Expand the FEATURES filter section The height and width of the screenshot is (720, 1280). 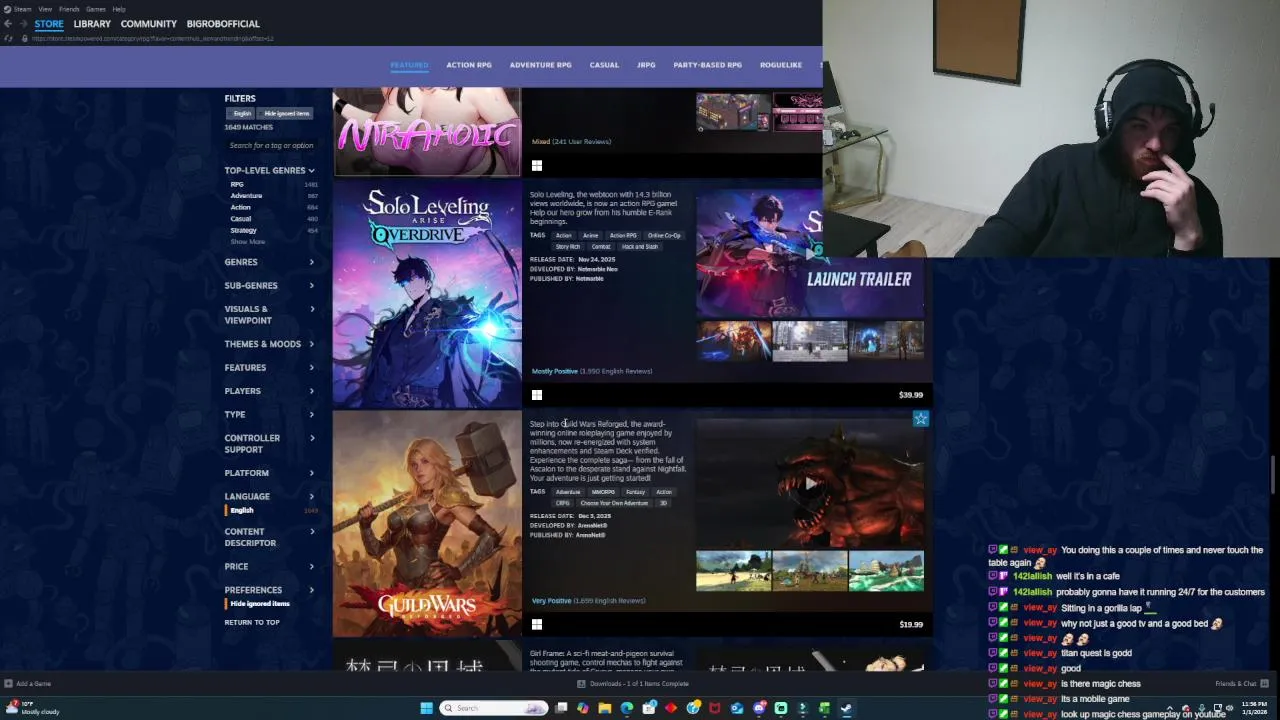[x=270, y=368]
